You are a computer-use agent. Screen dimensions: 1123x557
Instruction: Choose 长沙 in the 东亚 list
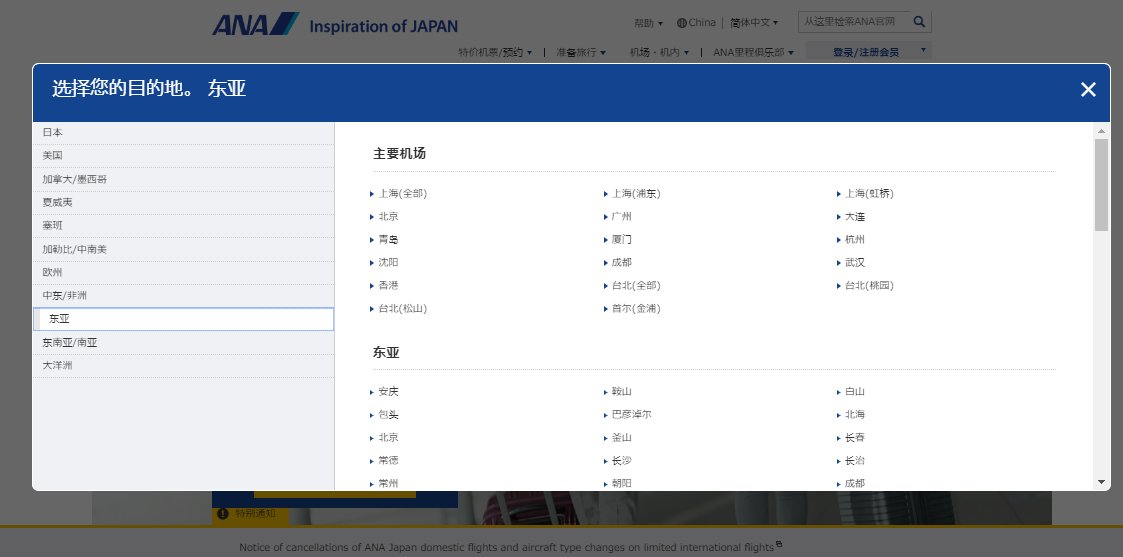coord(622,460)
